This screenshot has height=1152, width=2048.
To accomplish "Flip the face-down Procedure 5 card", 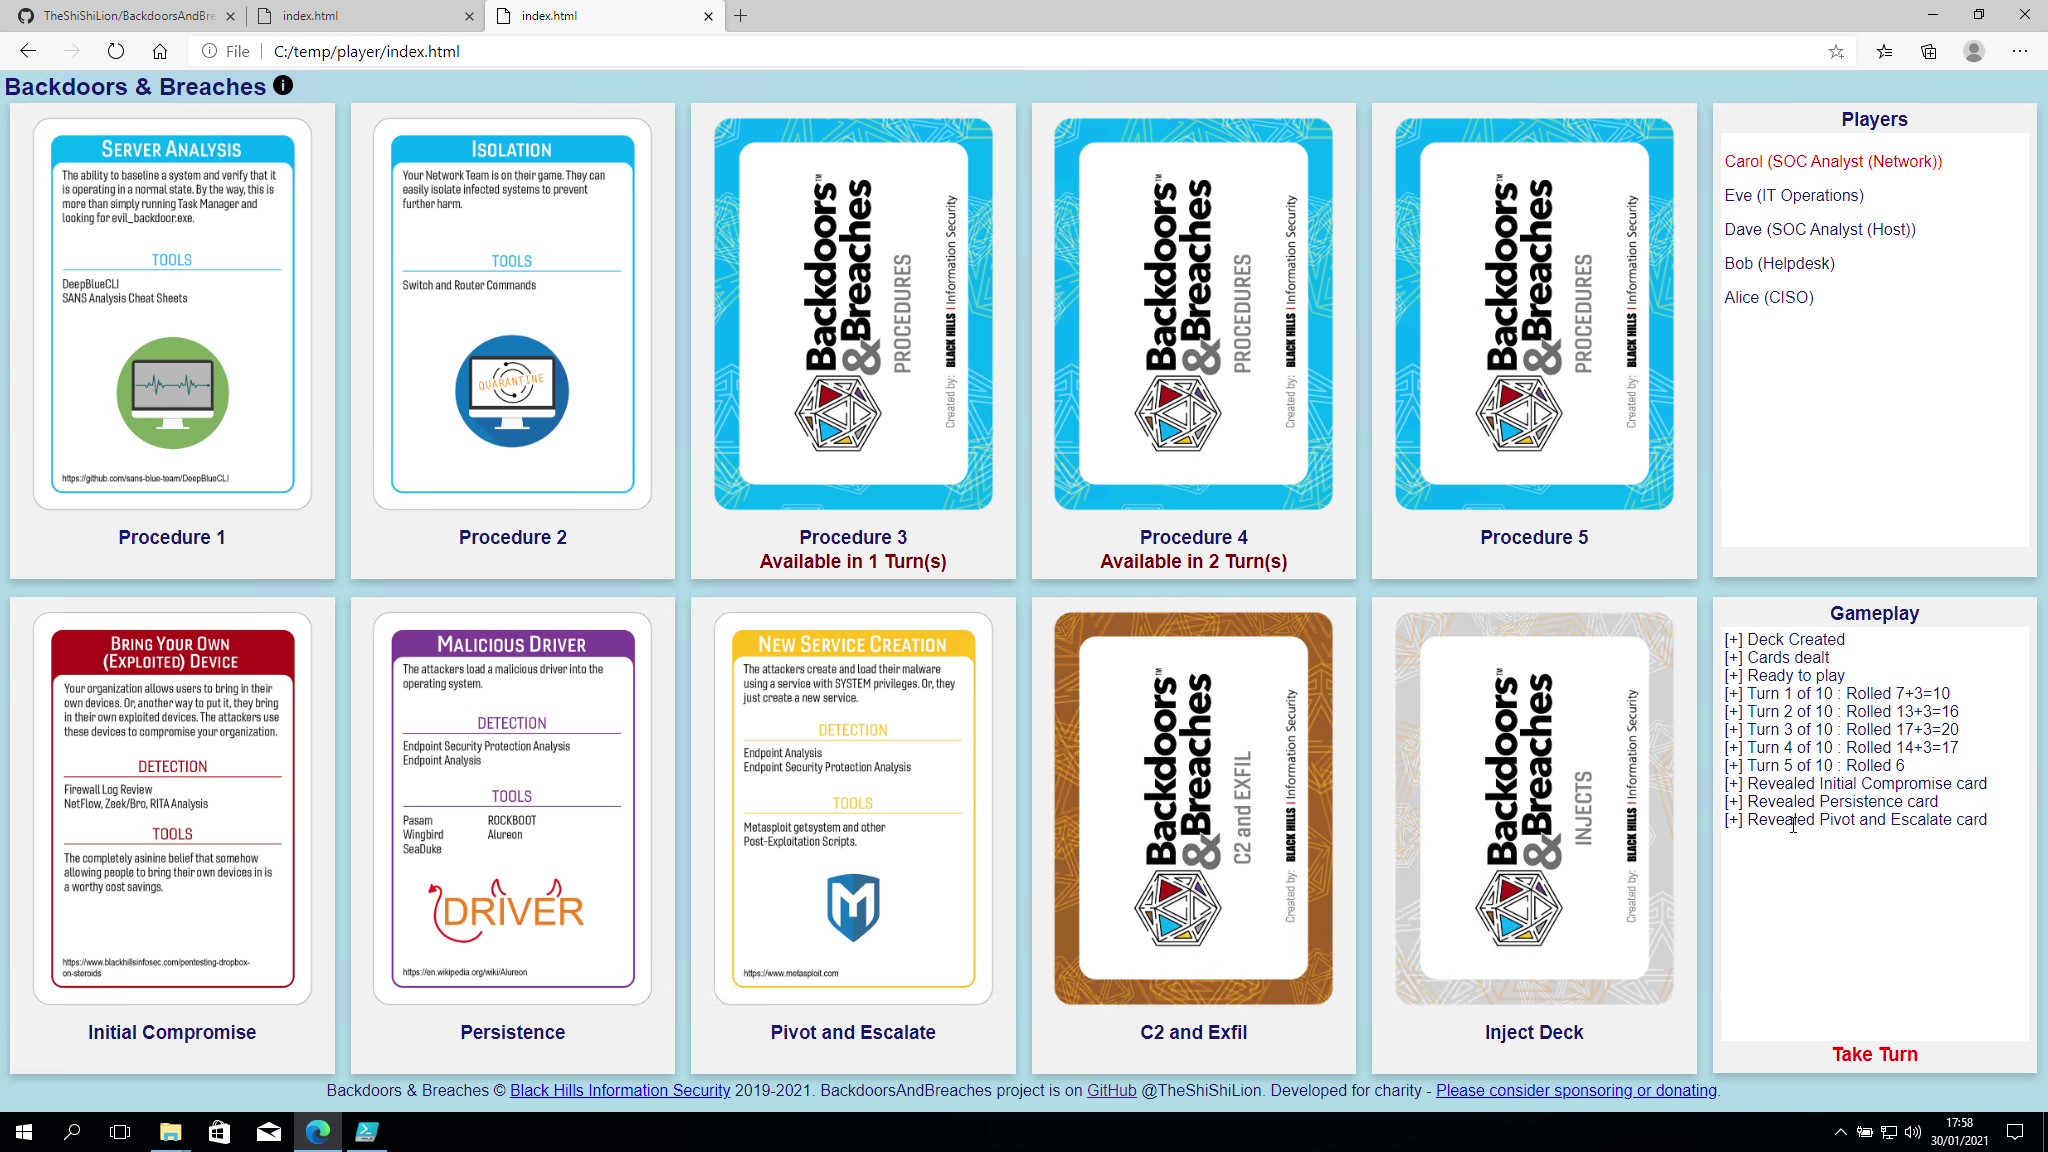I will pyautogui.click(x=1533, y=314).
